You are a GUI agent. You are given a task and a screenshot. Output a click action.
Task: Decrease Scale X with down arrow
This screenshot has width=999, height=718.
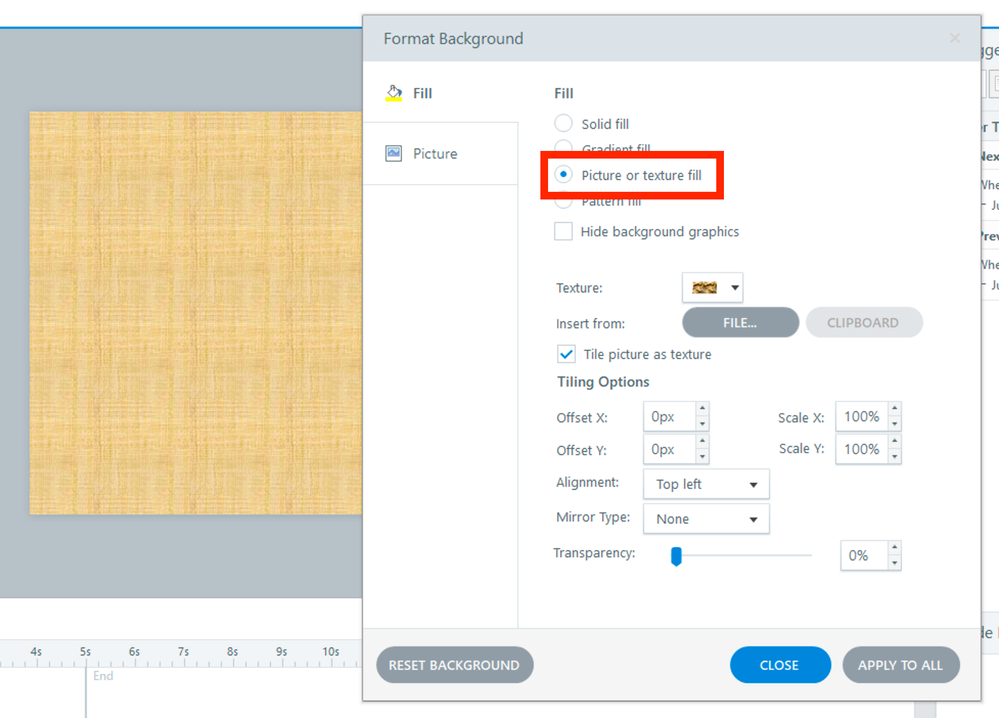point(895,424)
